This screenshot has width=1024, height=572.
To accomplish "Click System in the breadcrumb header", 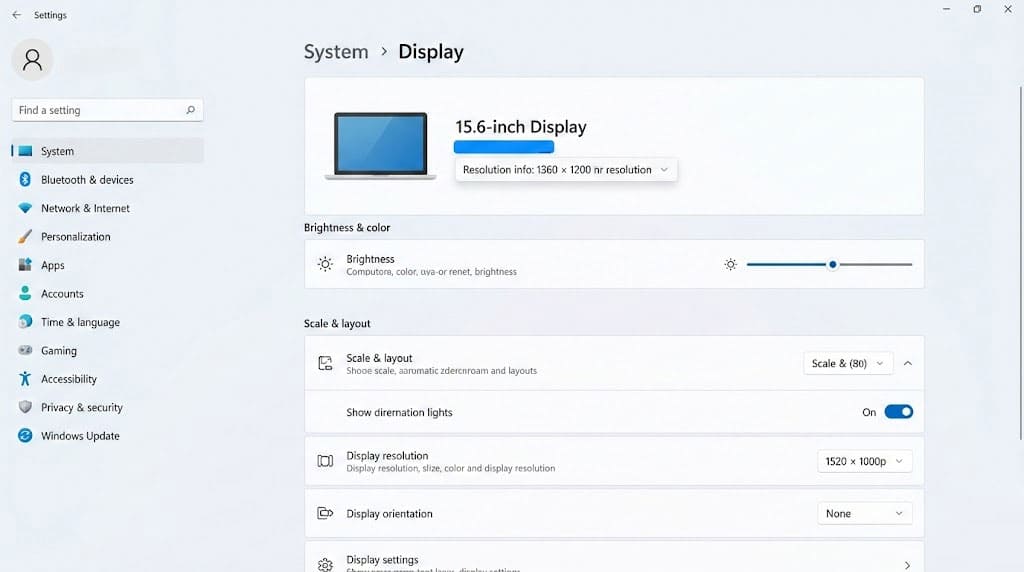I will pyautogui.click(x=336, y=52).
